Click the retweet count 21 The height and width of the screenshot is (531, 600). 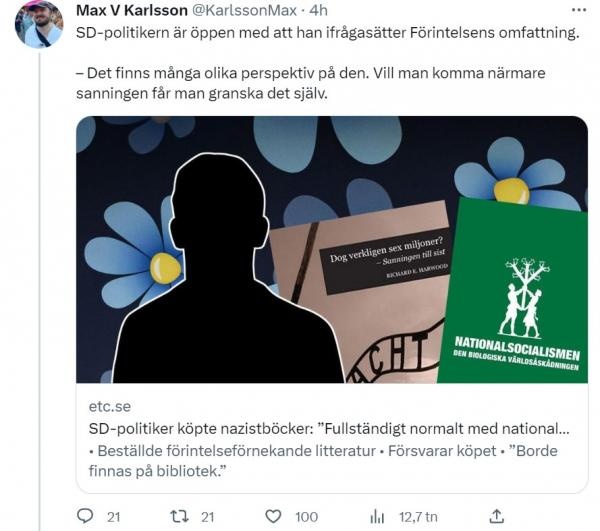207,517
